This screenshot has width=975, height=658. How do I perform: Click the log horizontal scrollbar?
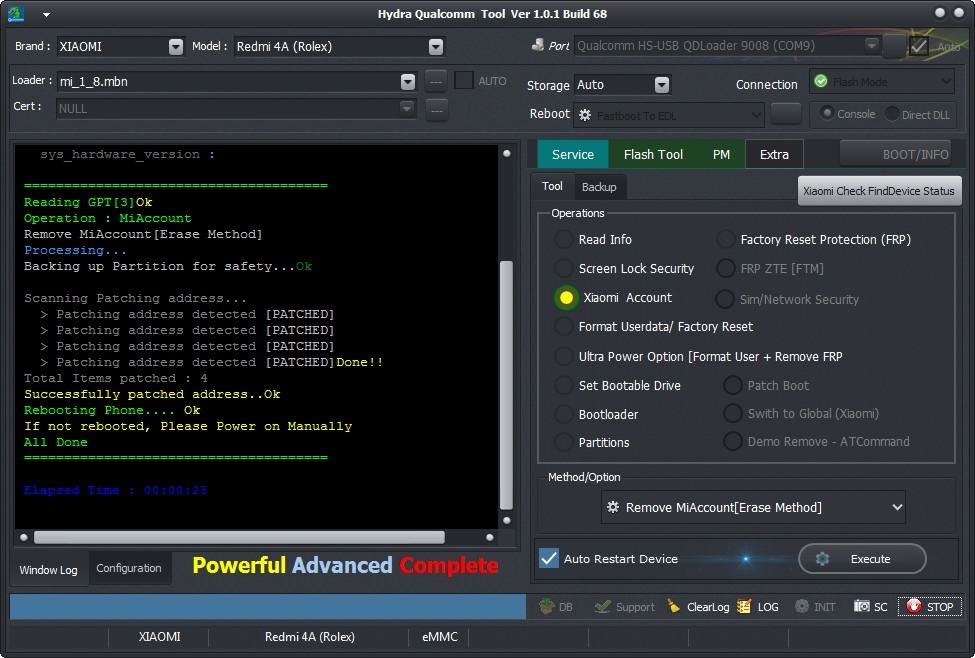[x=239, y=537]
